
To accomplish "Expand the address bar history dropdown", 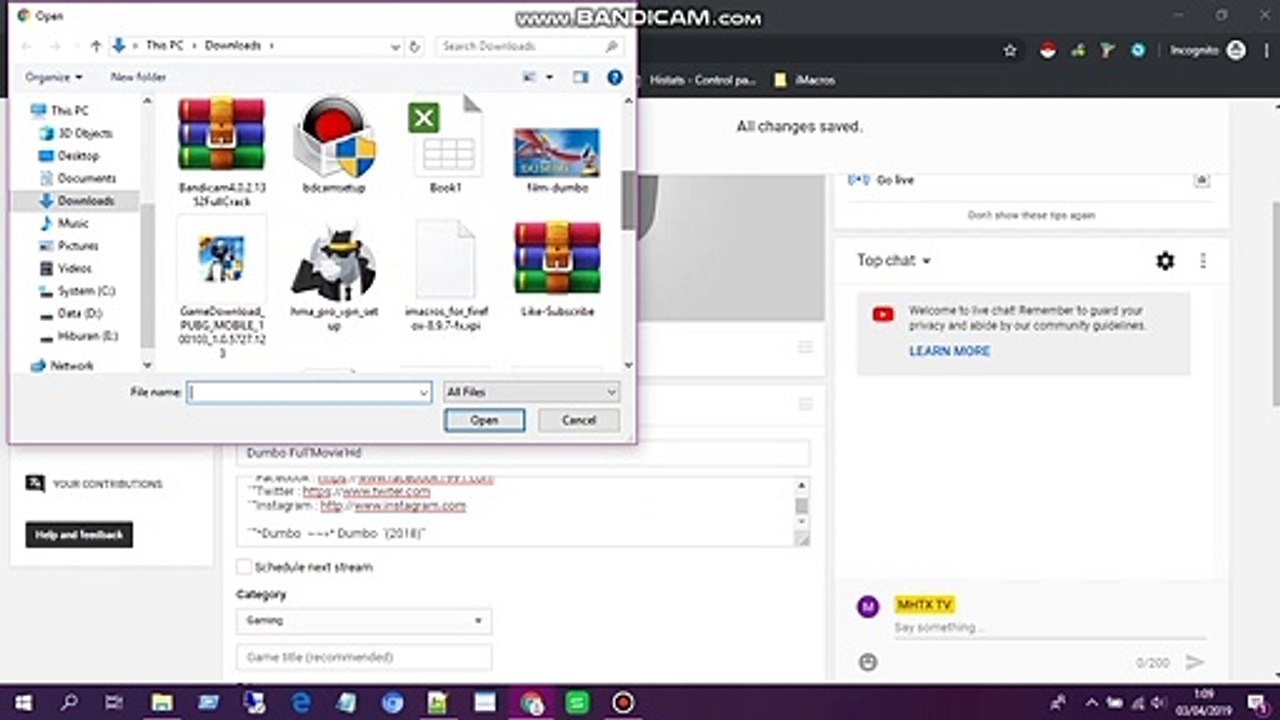I will 396,46.
